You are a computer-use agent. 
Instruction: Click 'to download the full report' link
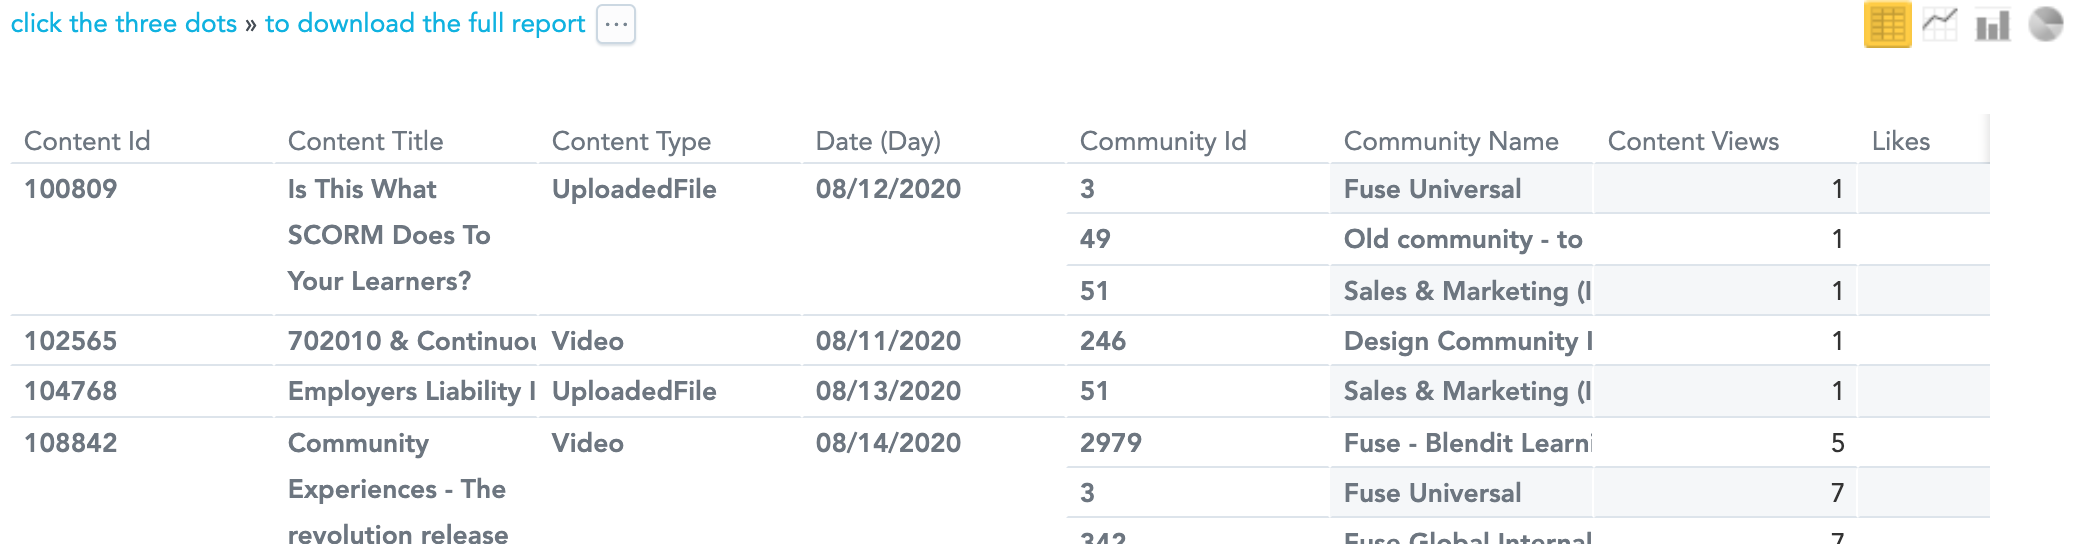tap(425, 23)
